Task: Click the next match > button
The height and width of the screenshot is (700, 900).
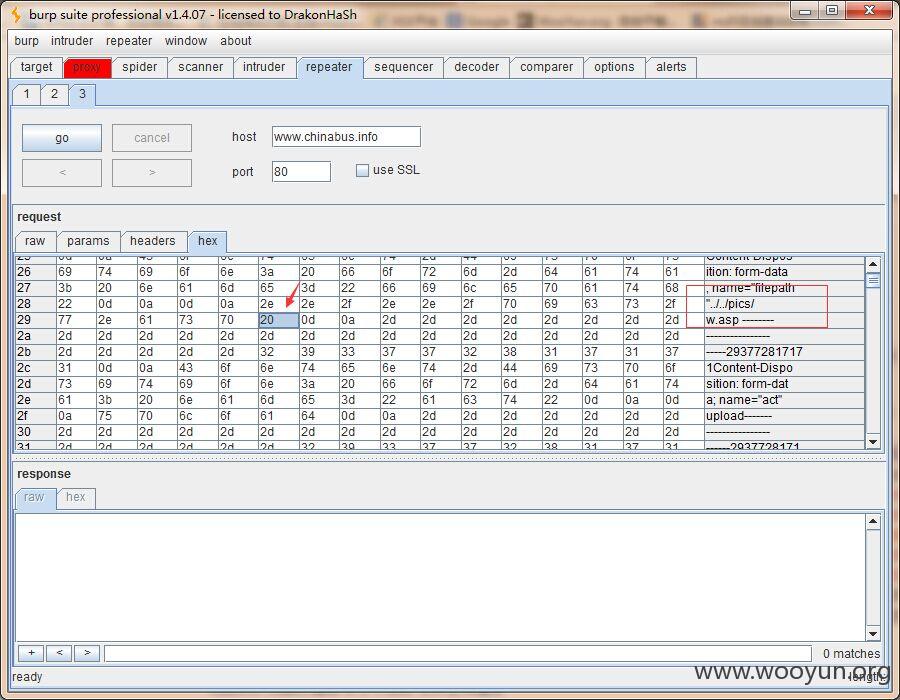Action: coord(87,653)
